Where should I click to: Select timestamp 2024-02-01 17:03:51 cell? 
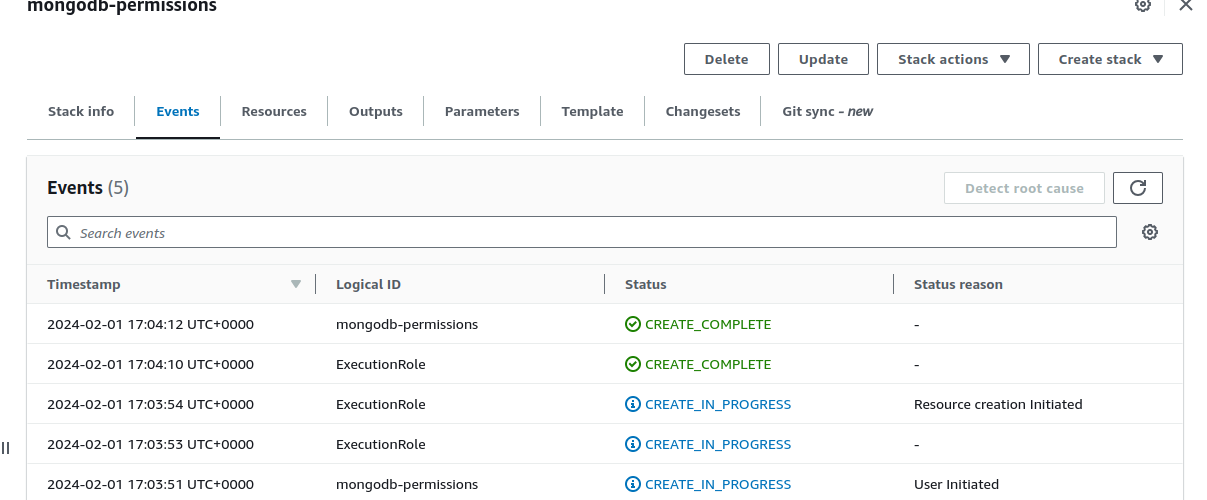point(150,484)
